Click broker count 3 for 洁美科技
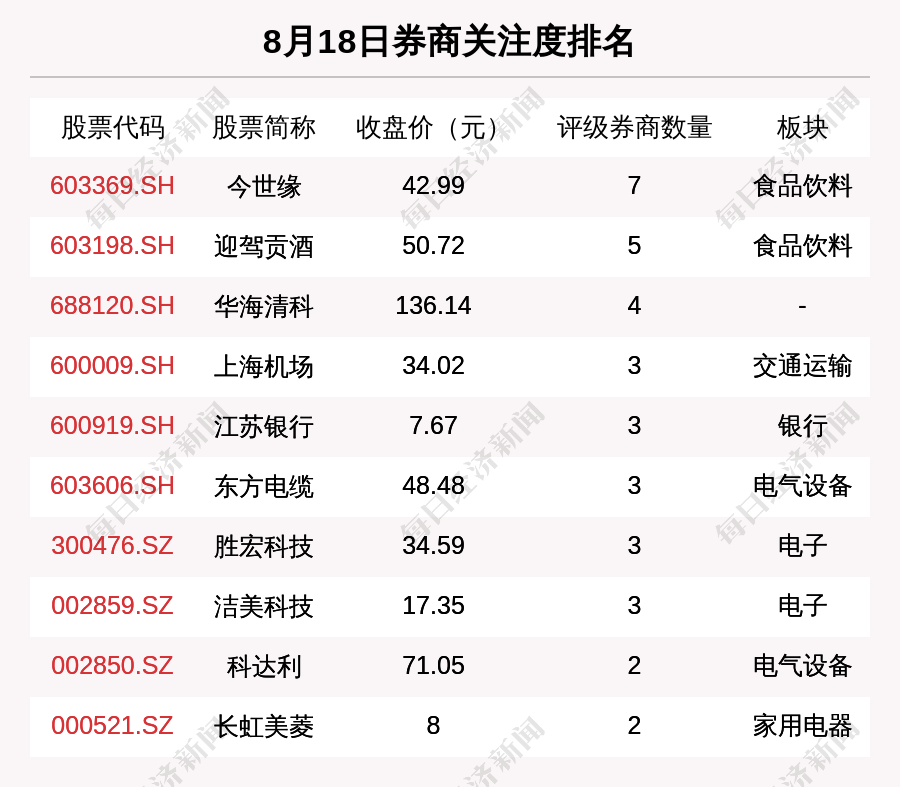 tap(634, 606)
